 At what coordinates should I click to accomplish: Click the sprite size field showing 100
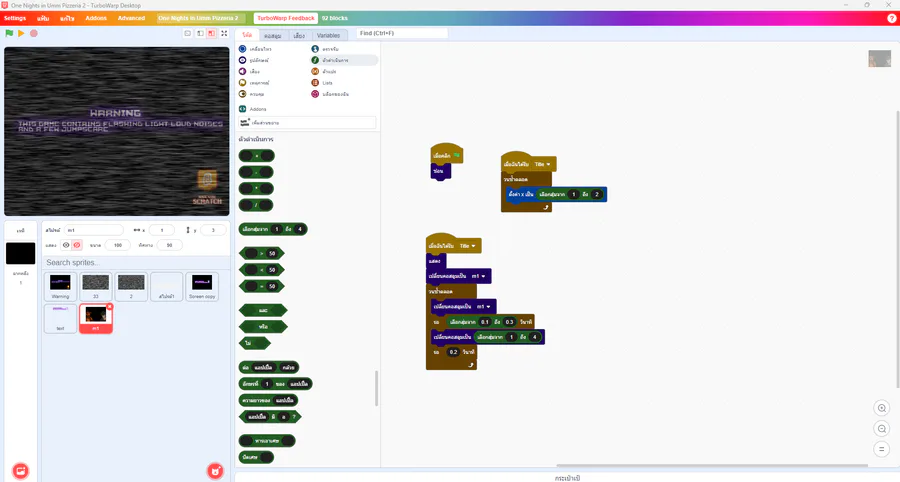[x=118, y=245]
